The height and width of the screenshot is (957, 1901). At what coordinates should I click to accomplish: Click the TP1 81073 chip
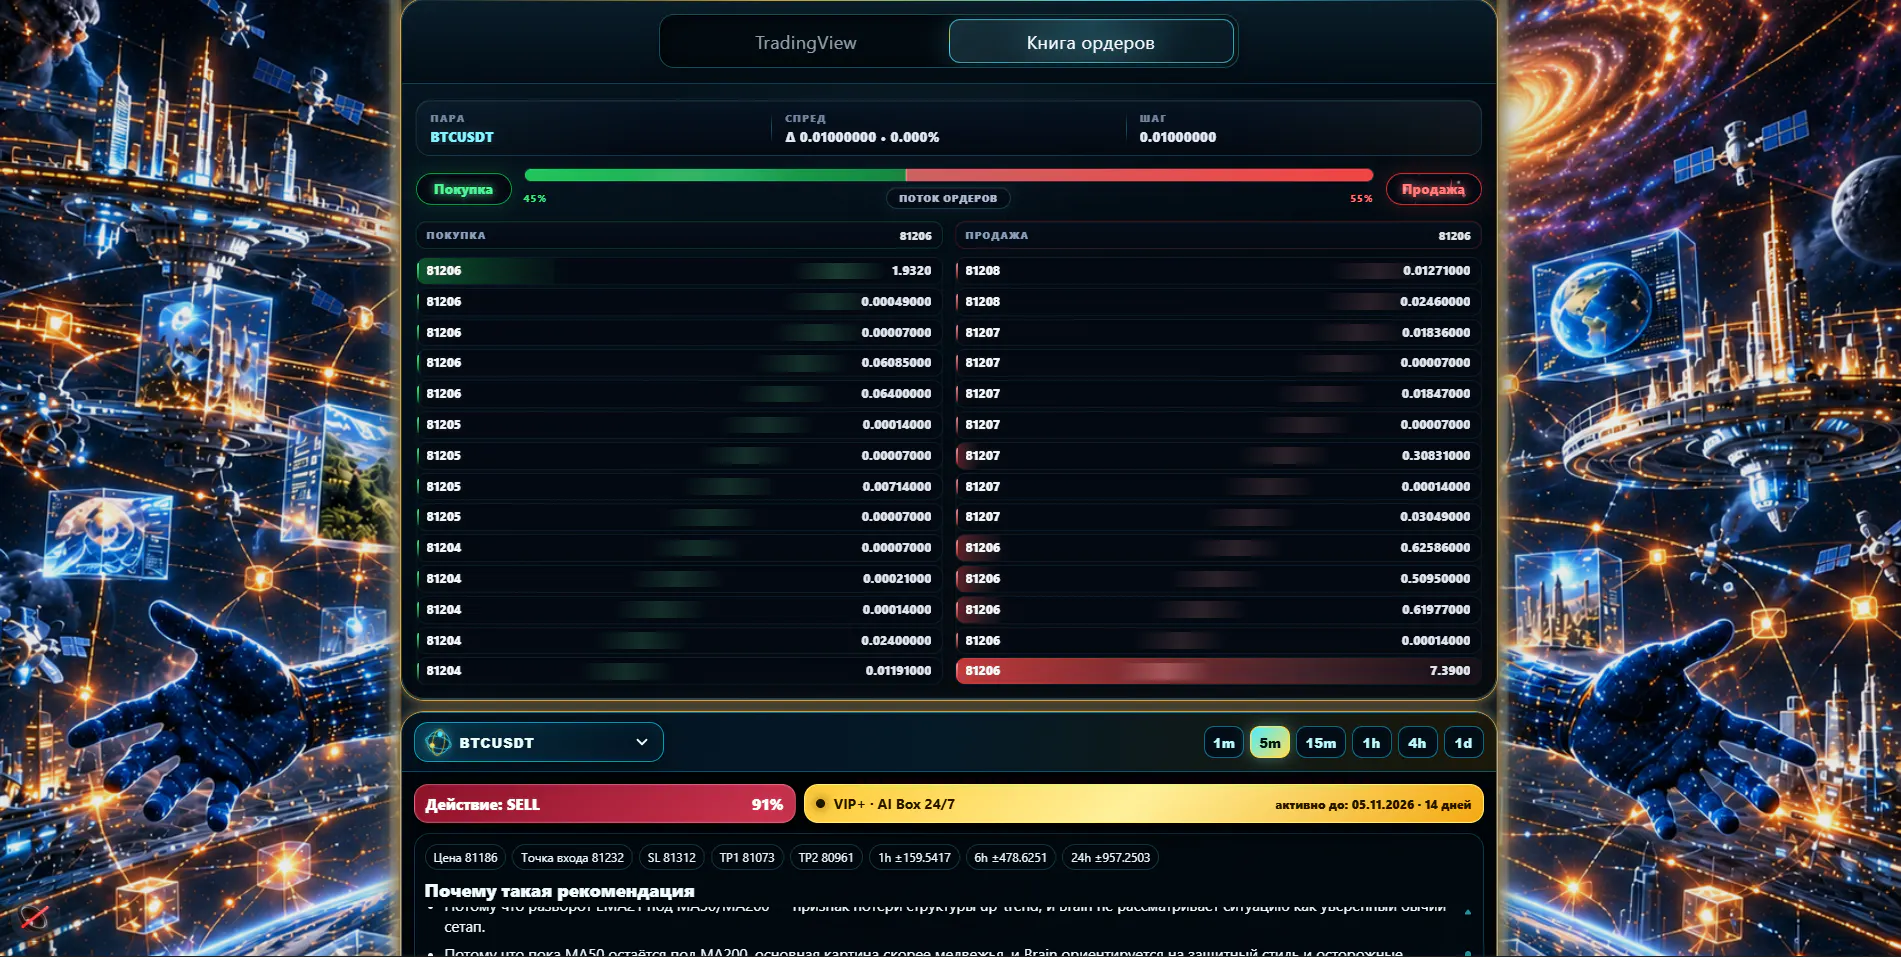(x=747, y=857)
